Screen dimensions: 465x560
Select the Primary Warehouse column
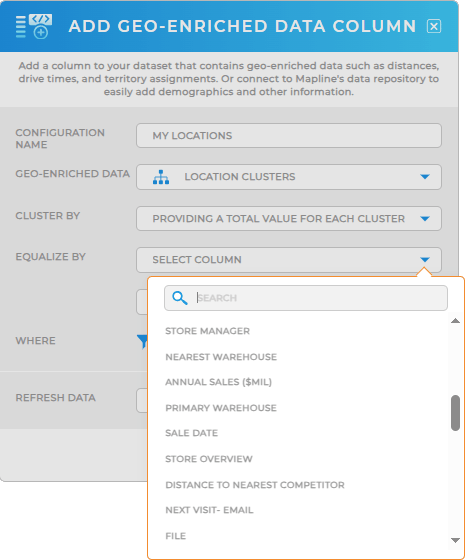[x=221, y=408]
